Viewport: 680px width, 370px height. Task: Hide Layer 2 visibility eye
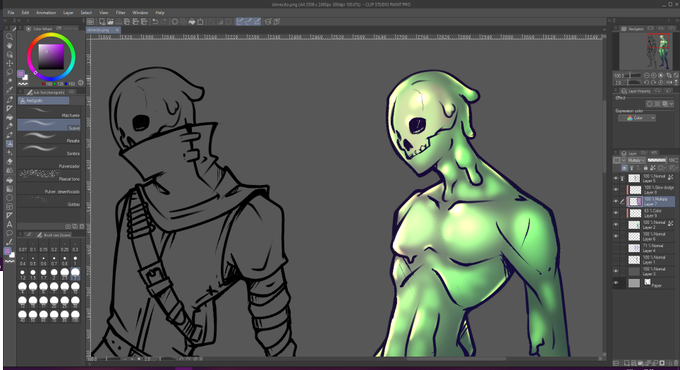click(616, 225)
